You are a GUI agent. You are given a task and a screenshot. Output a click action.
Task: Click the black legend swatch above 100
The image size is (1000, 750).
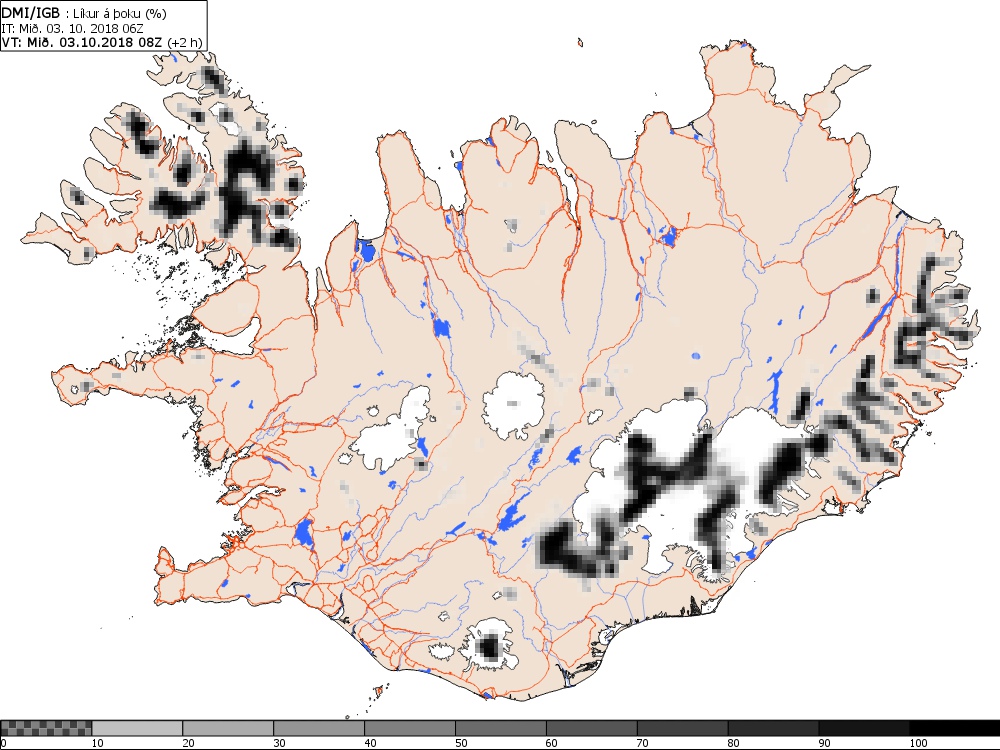[x=954, y=728]
